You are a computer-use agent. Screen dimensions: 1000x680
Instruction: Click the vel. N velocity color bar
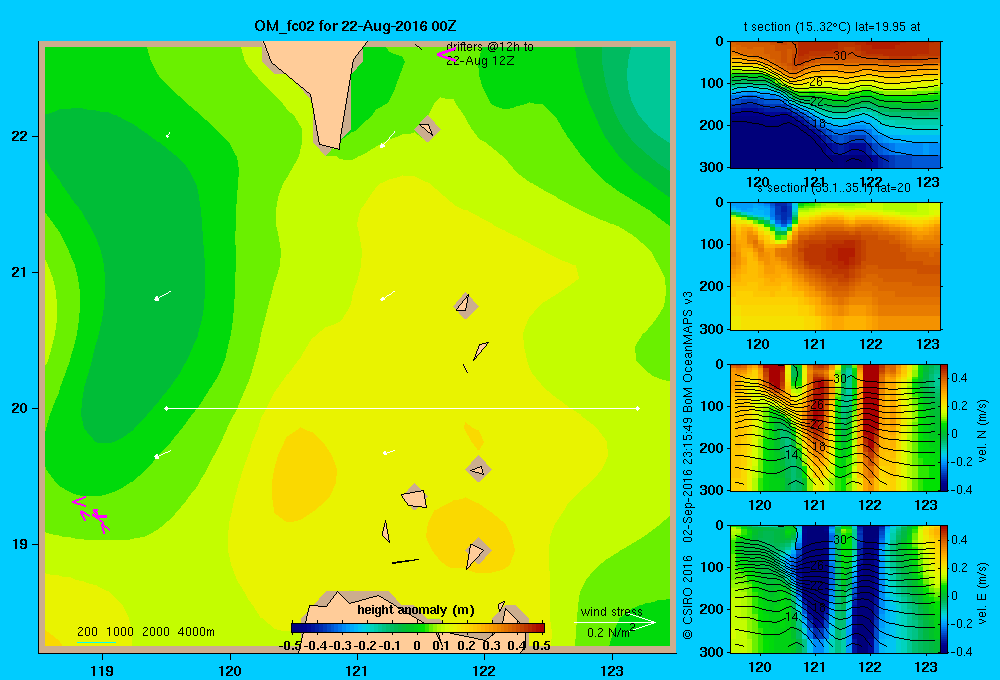coord(945,427)
